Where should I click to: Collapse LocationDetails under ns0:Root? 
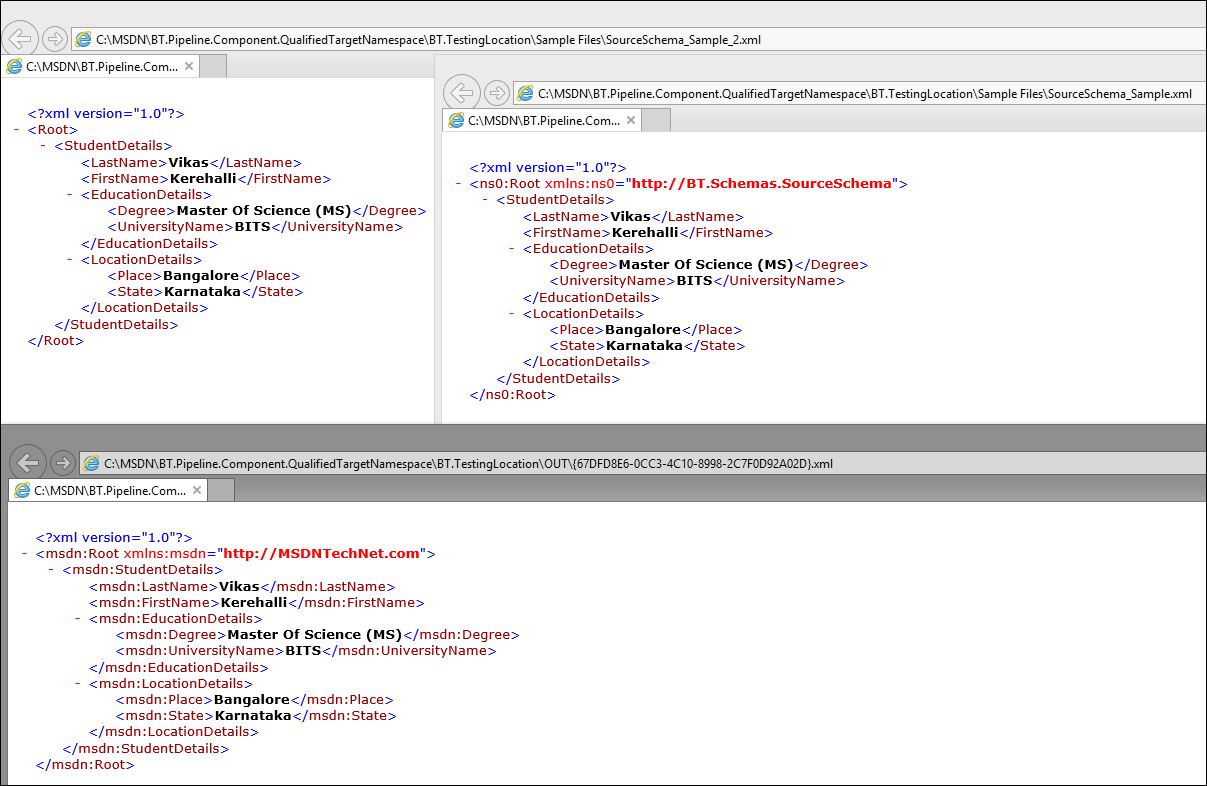click(x=512, y=314)
